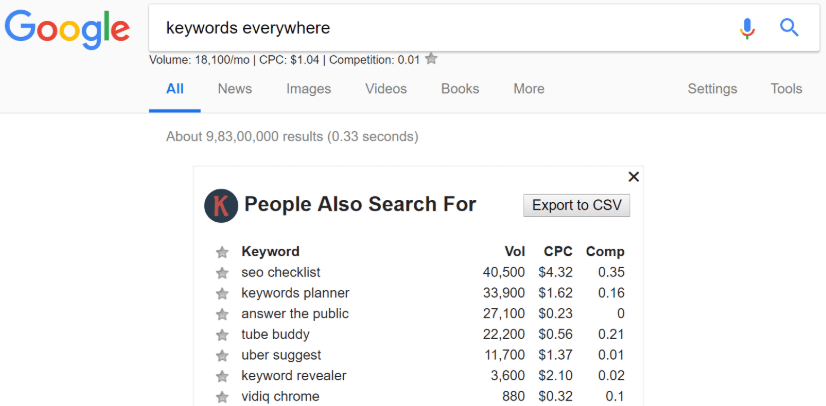This screenshot has height=406, width=826.
Task: Star the seo checklist keyword
Action: [x=222, y=273]
